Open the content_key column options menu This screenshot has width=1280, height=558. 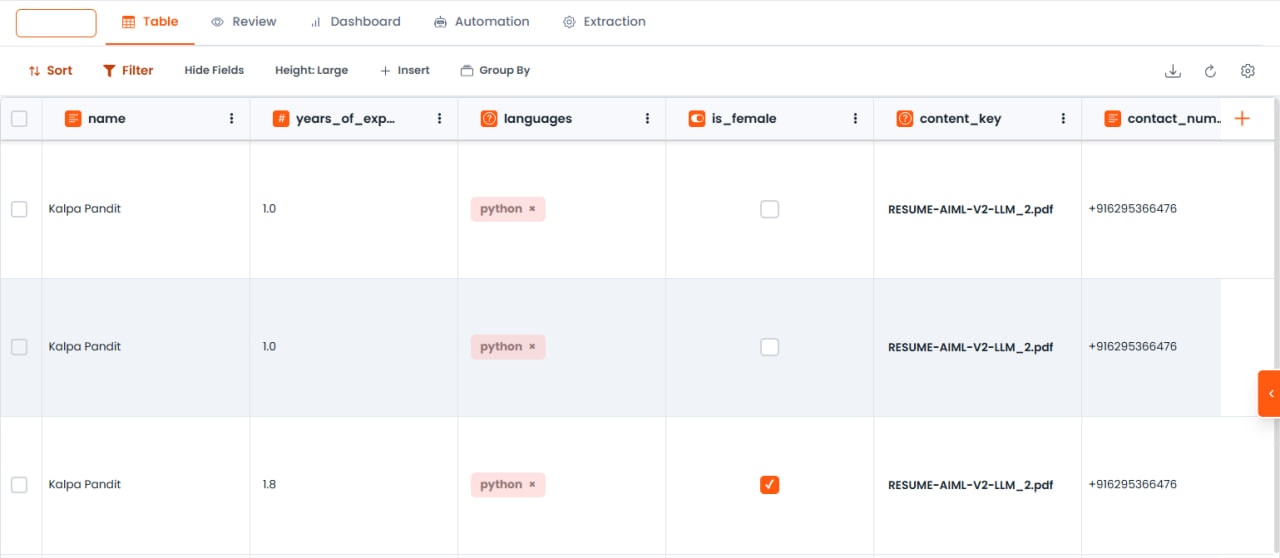pos(1063,119)
